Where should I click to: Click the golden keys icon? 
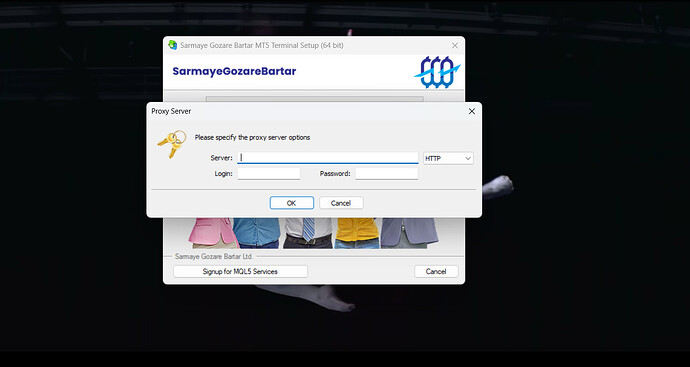(x=172, y=143)
